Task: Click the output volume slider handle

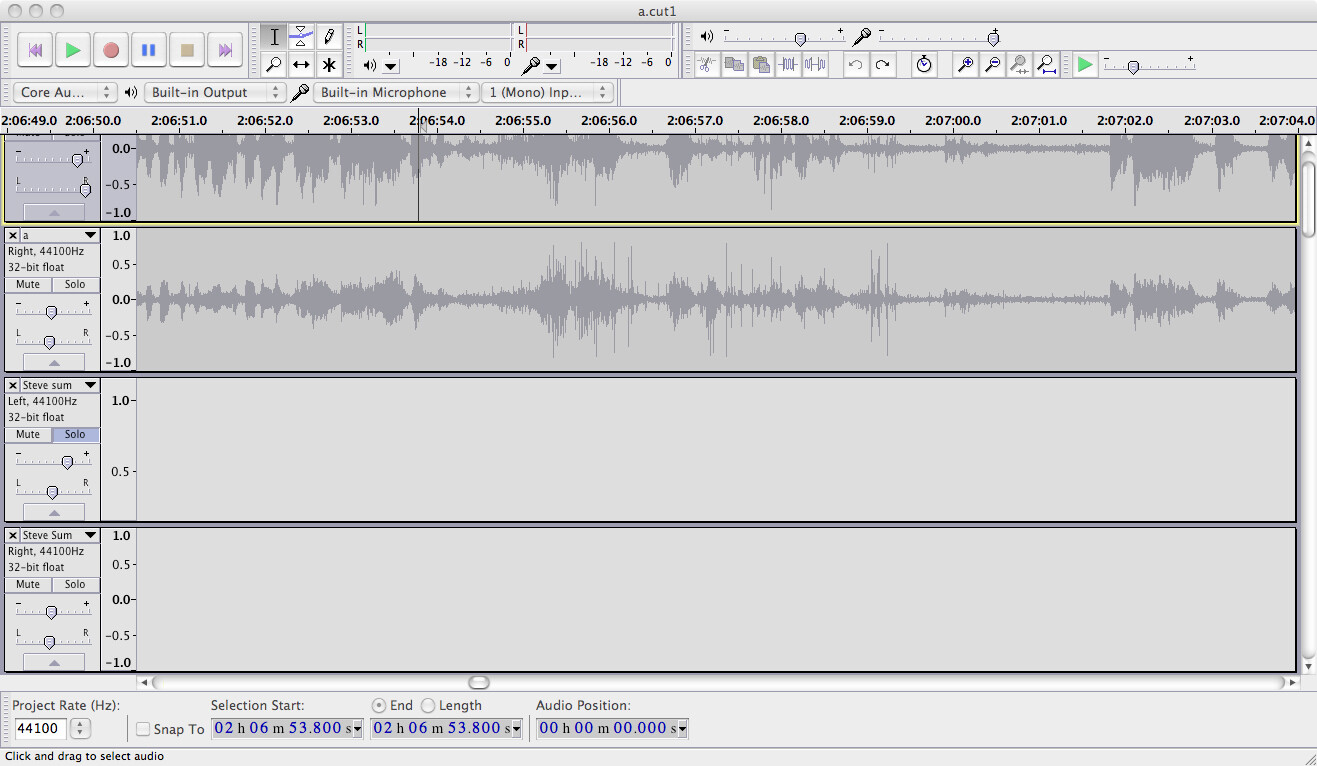Action: point(800,38)
